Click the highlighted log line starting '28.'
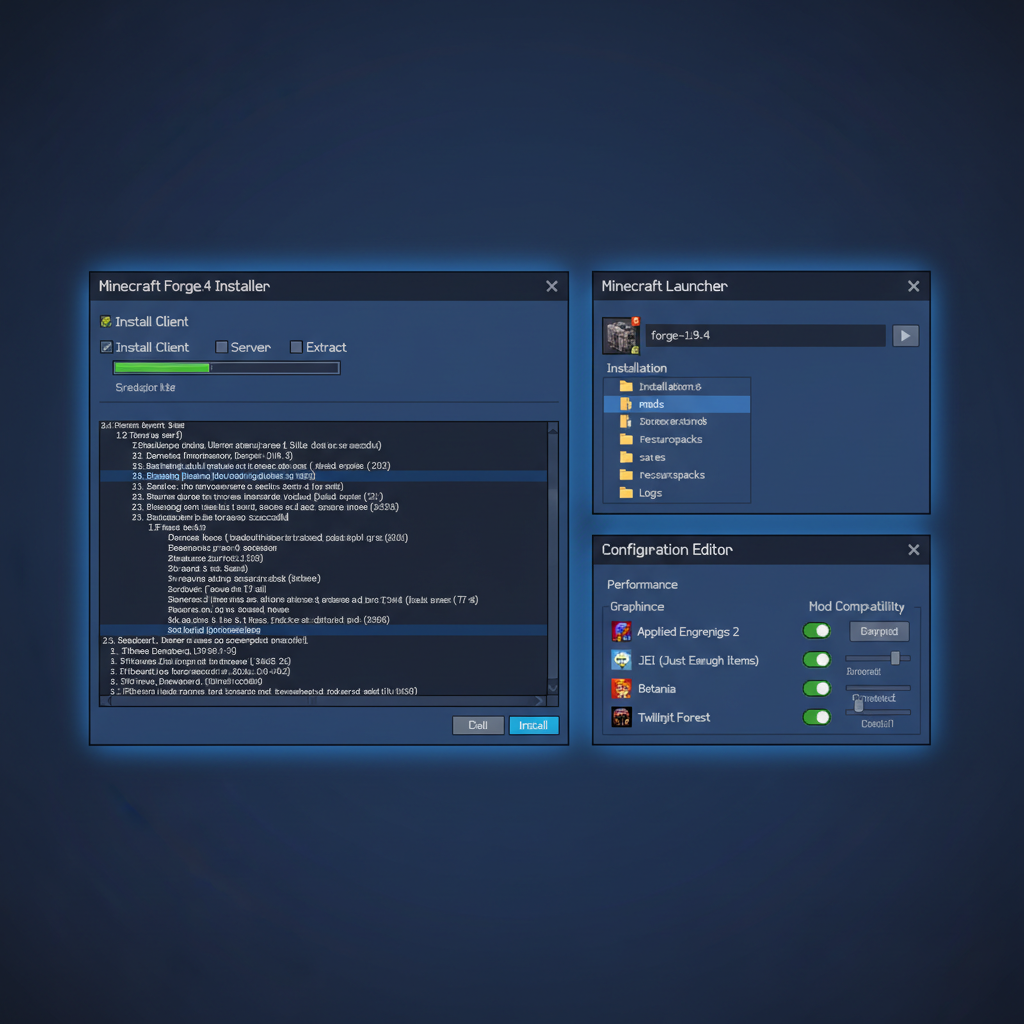Image resolution: width=1024 pixels, height=1024 pixels. click(323, 476)
